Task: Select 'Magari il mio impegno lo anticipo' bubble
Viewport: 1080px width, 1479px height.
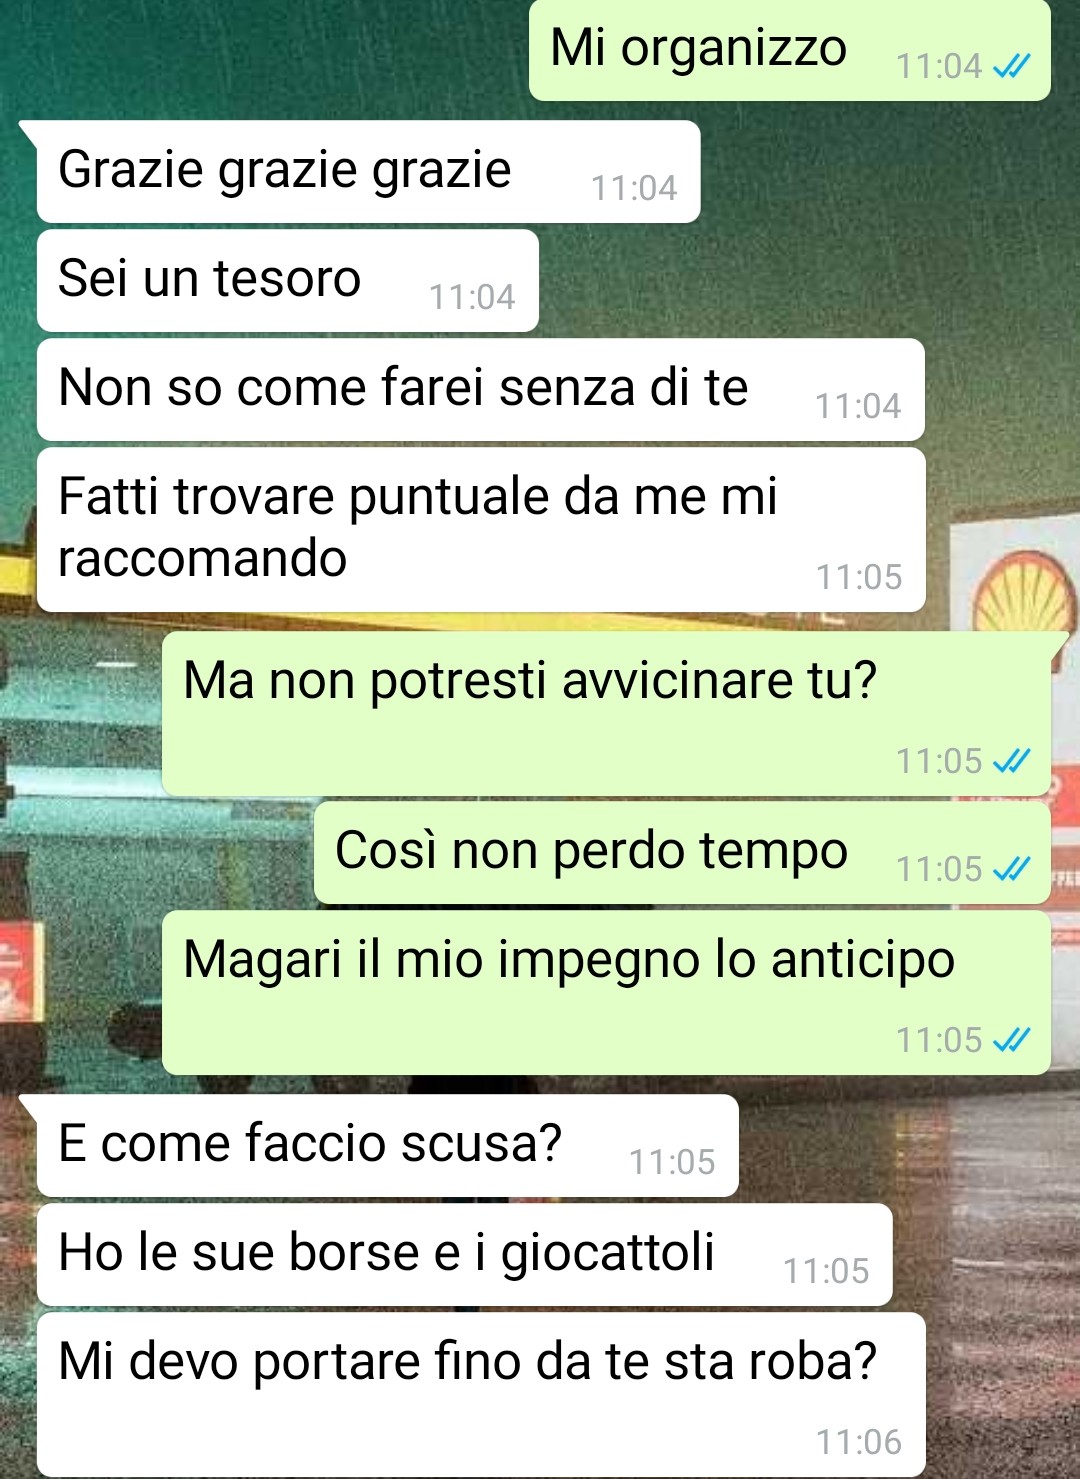Action: [x=606, y=993]
